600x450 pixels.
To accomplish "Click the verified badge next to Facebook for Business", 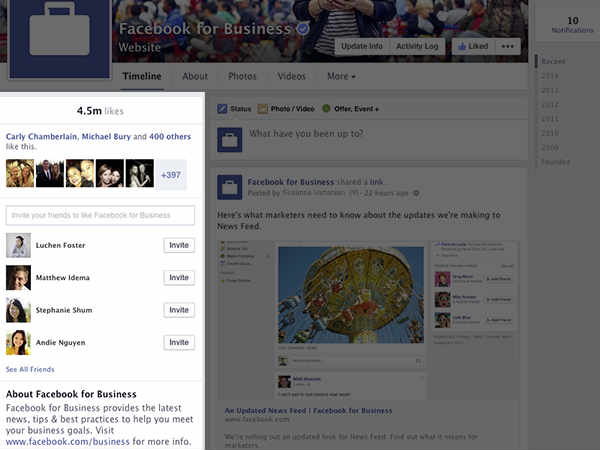I will pos(303,29).
